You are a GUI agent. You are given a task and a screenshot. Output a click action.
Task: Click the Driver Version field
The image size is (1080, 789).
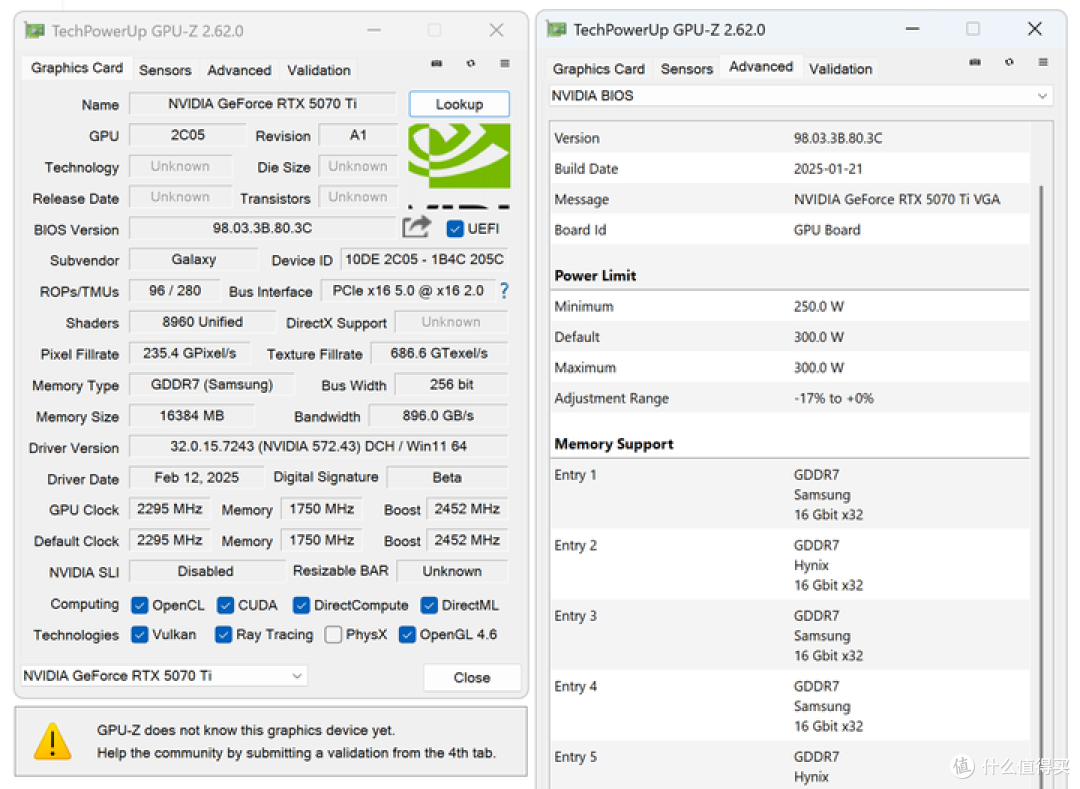pyautogui.click(x=318, y=446)
